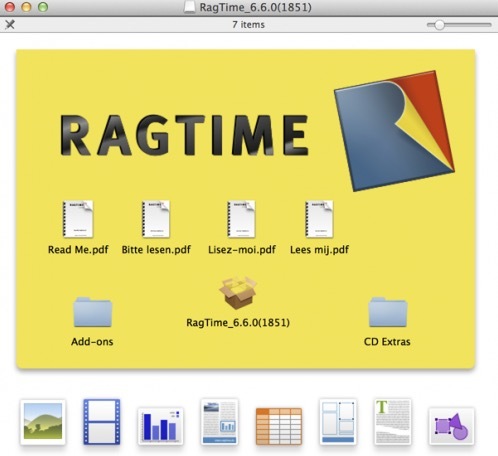This screenshot has height=456, width=498.
Task: Click the blue filmstrip movie icon
Action: pyautogui.click(x=102, y=422)
